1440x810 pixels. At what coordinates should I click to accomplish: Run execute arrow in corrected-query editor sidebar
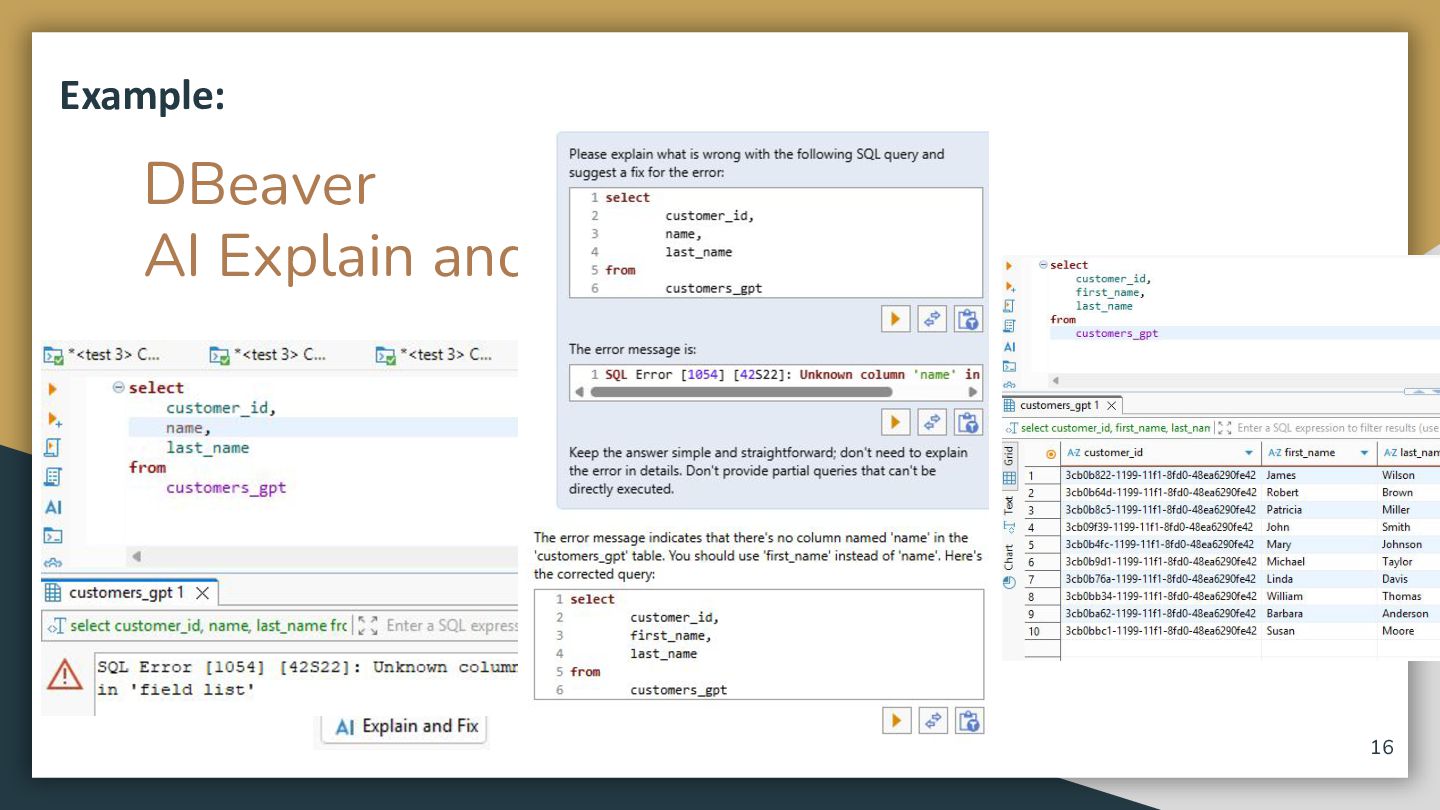coord(1009,266)
